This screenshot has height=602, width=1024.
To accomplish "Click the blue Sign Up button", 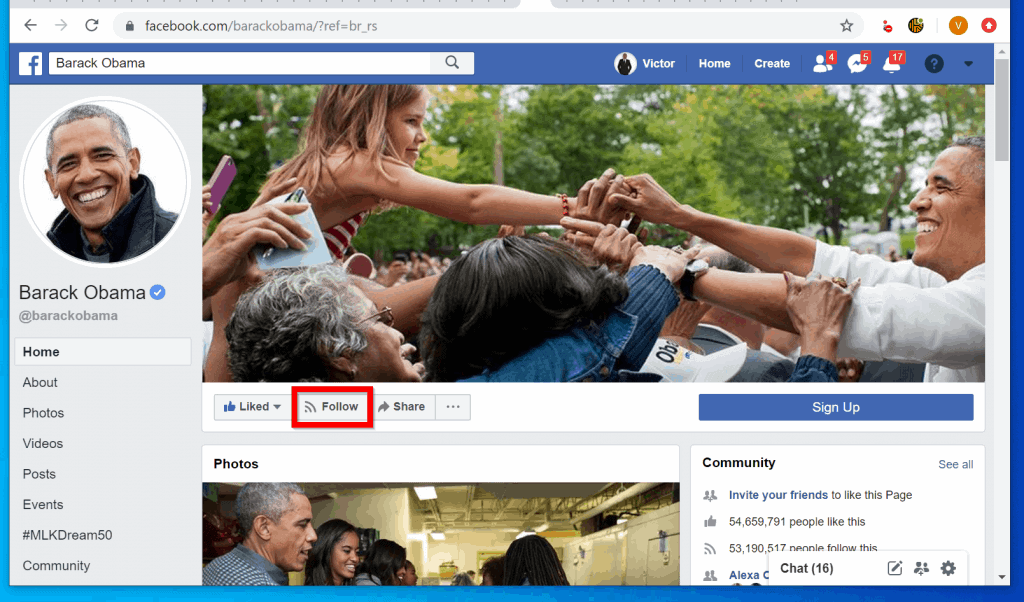I will [836, 407].
